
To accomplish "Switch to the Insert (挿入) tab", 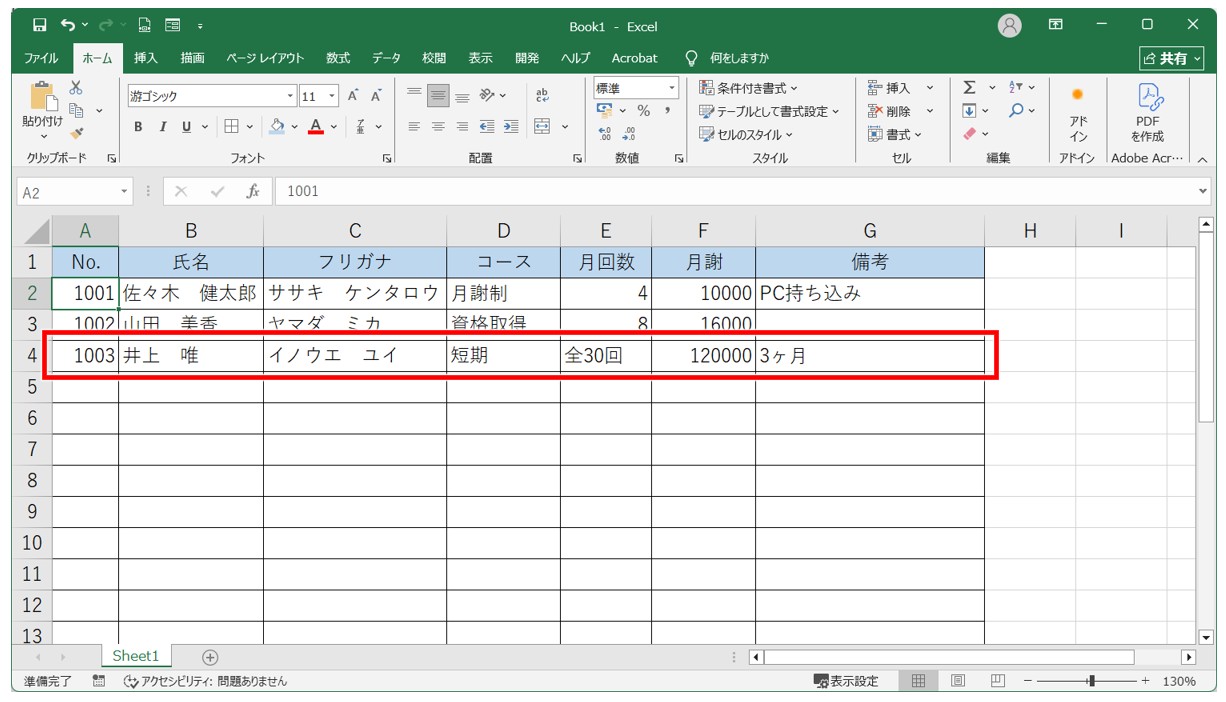I will 146,58.
